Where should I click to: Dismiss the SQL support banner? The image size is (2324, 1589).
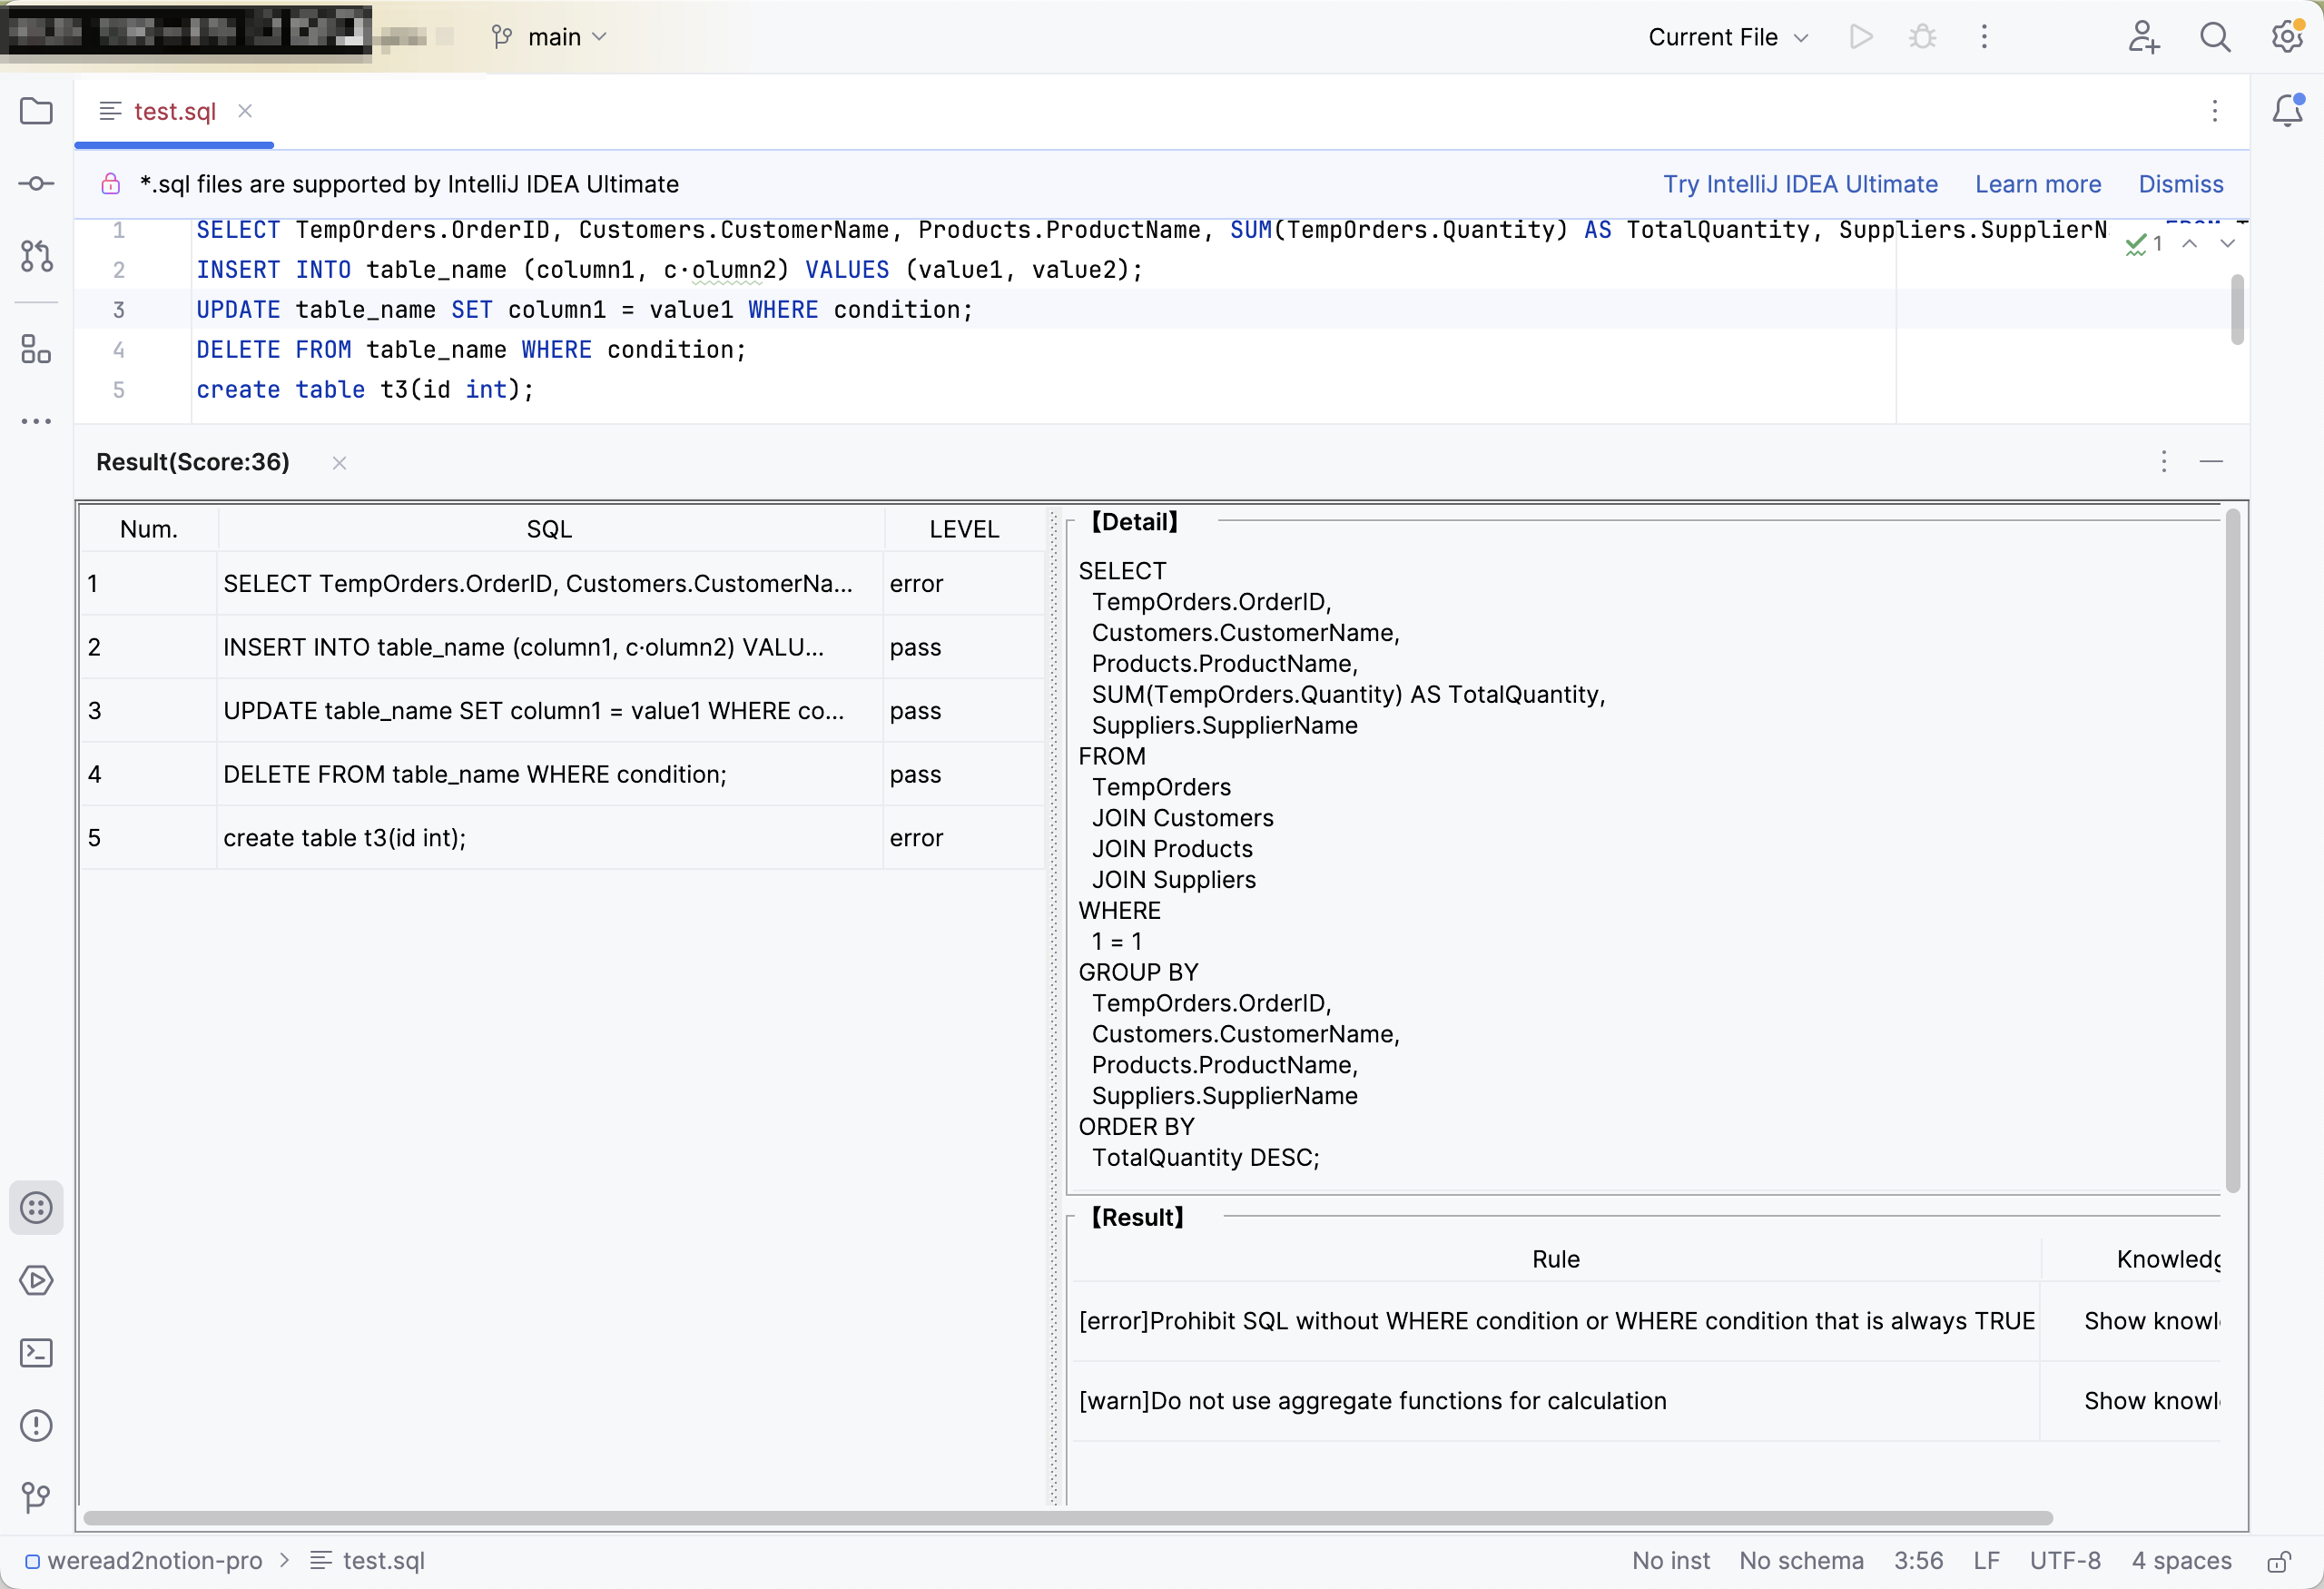click(2180, 184)
